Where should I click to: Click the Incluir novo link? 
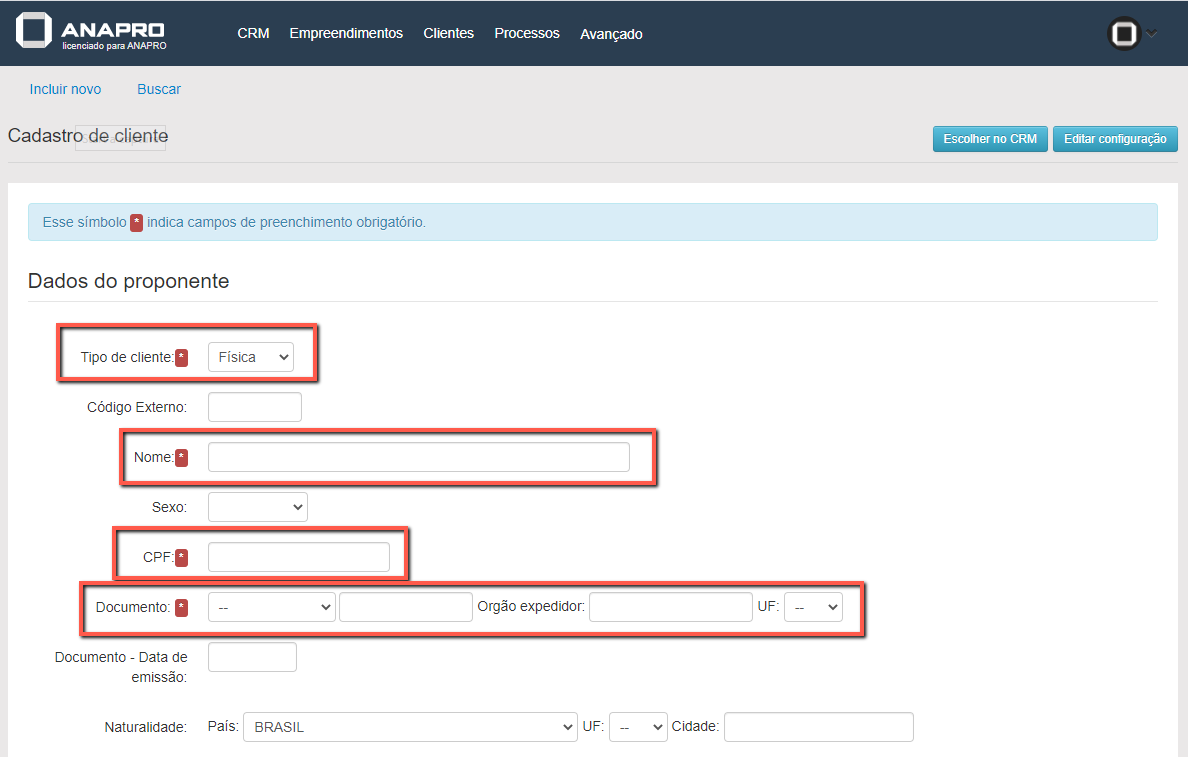pos(65,89)
